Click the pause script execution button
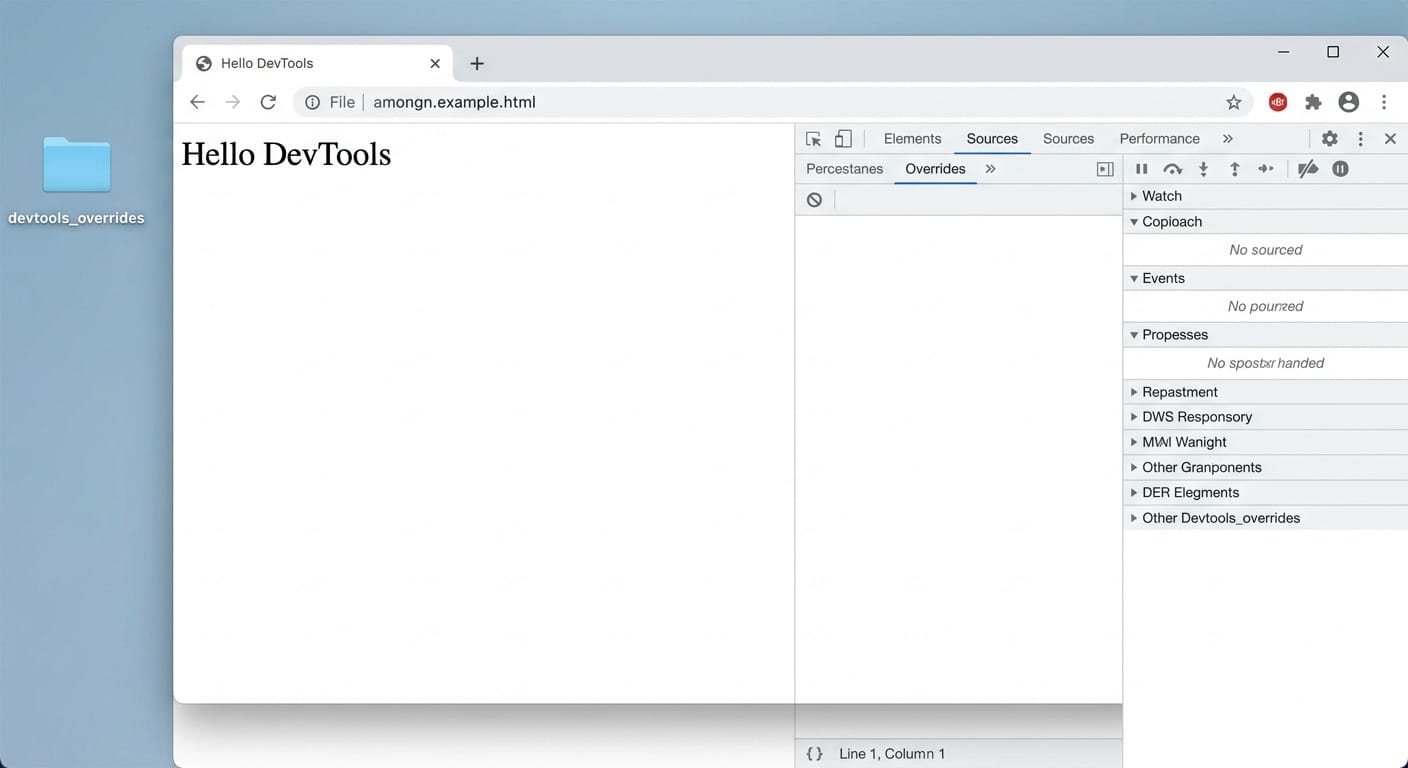The height and width of the screenshot is (768, 1408). 1141,169
